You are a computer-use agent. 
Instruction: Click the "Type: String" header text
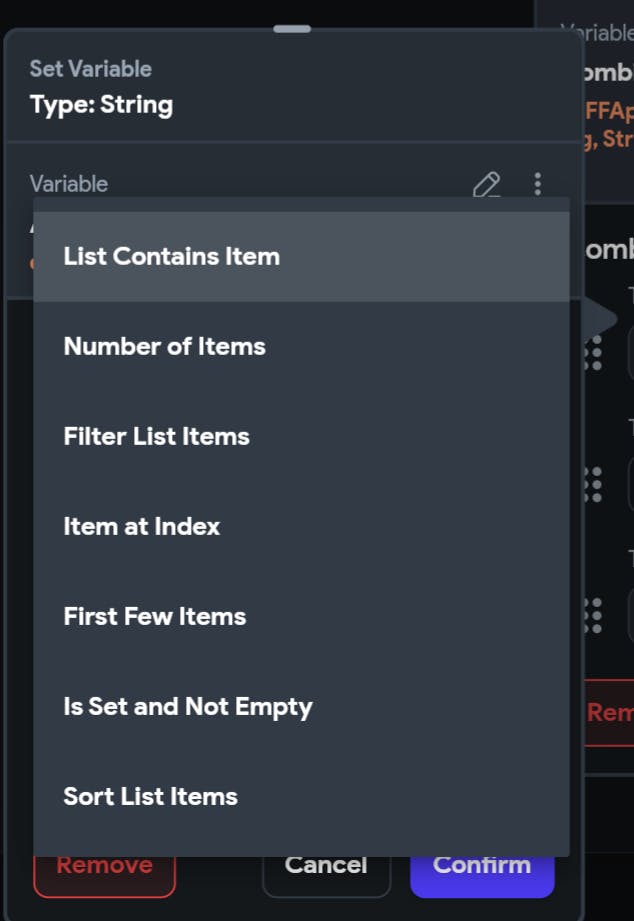point(101,105)
